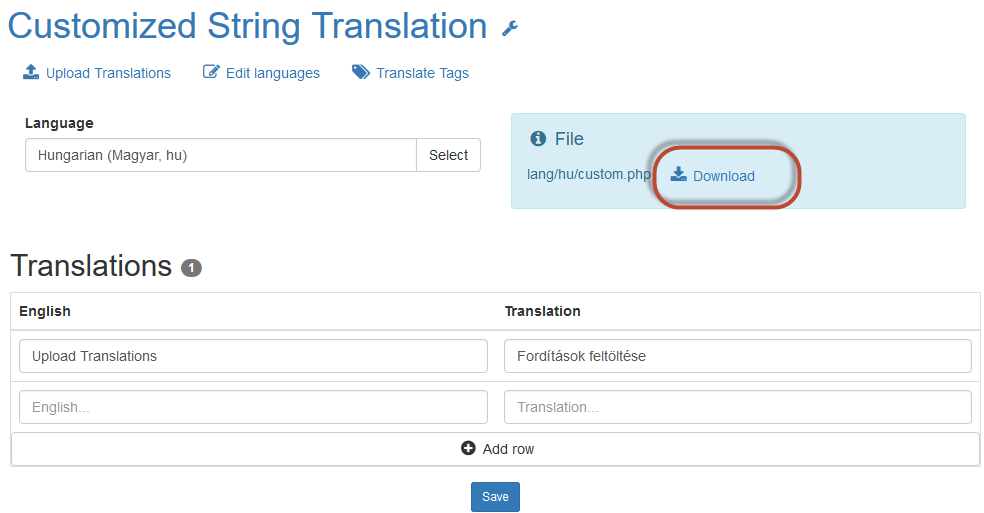
Task: Open the Edit languages link
Action: pyautogui.click(x=272, y=73)
